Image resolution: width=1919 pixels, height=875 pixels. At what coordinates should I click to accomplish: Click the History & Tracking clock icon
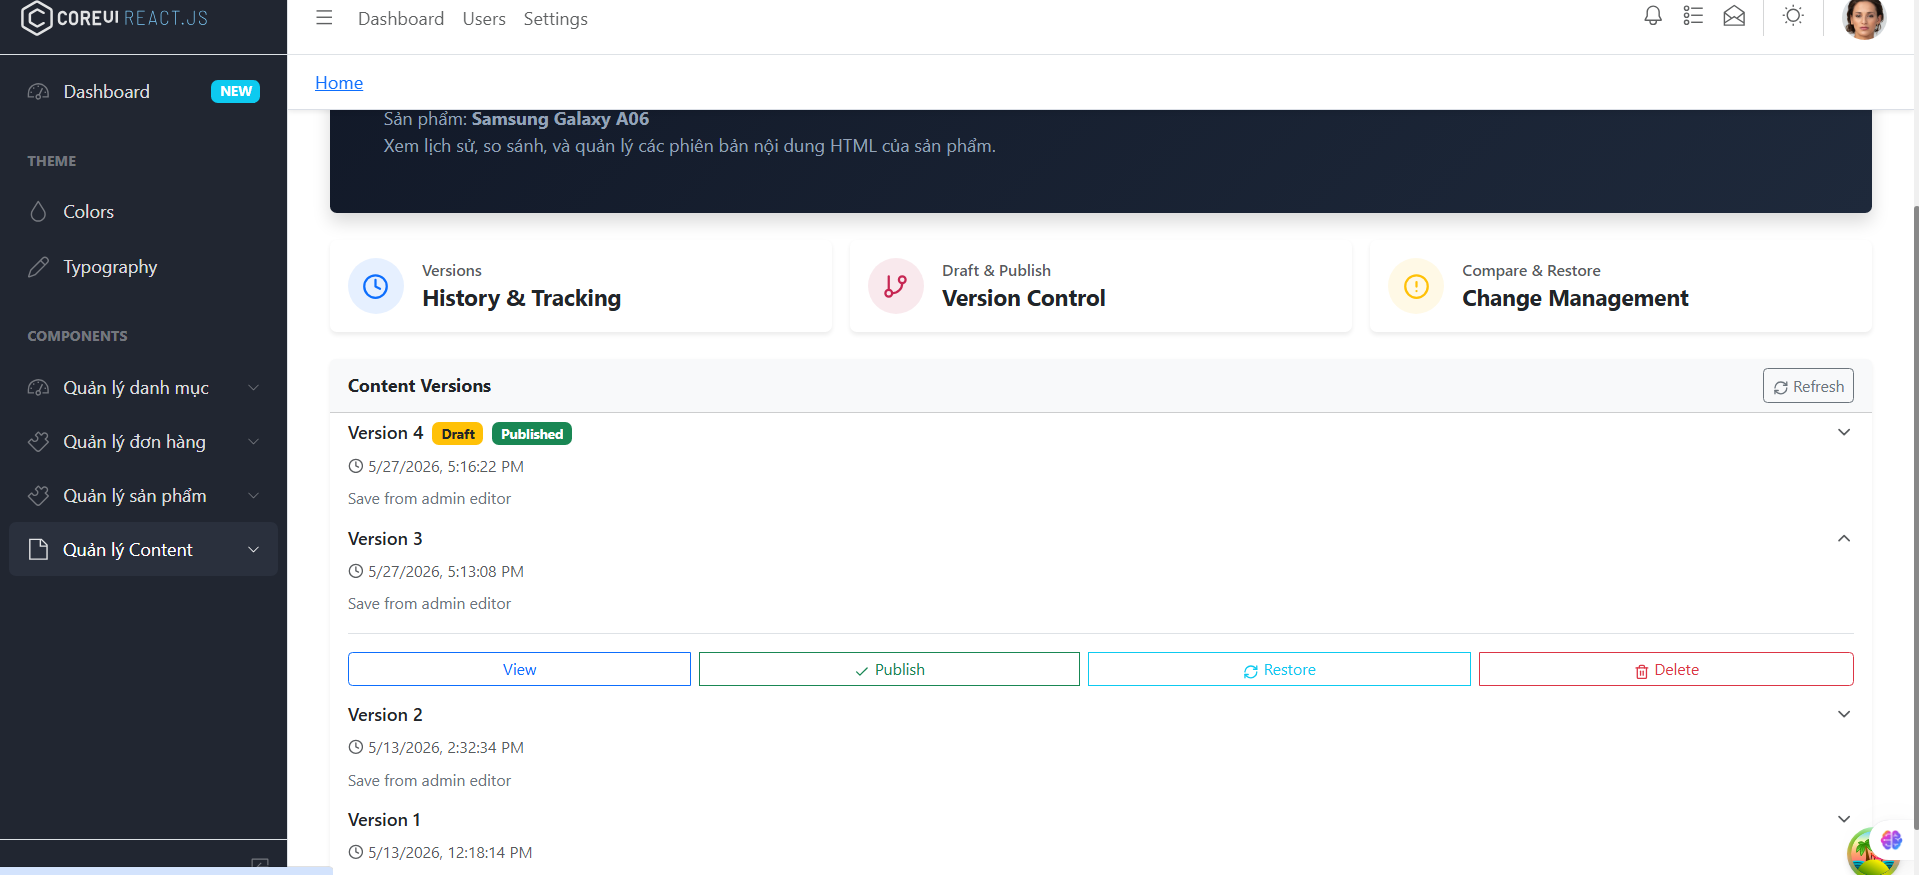click(376, 287)
